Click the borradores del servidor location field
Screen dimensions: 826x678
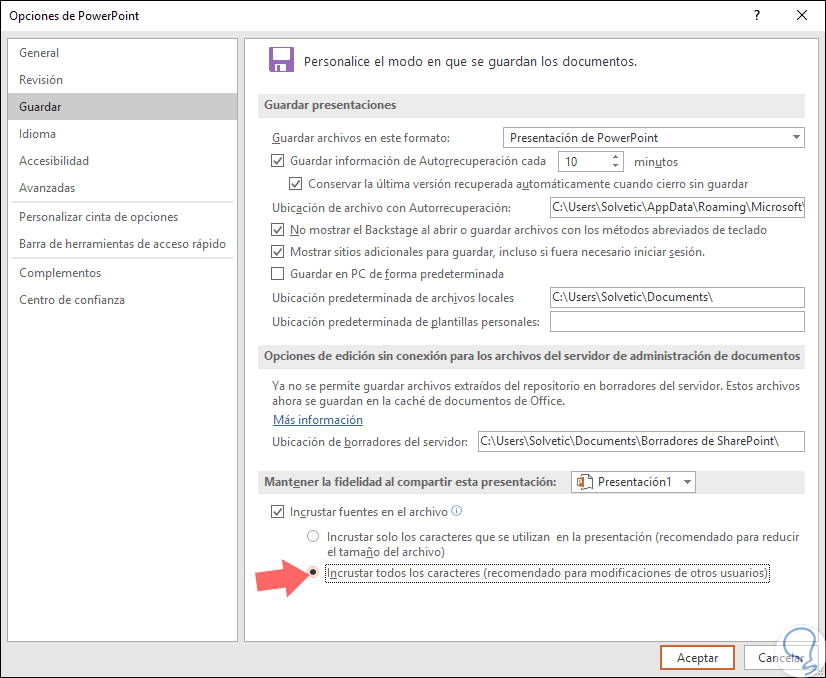641,441
